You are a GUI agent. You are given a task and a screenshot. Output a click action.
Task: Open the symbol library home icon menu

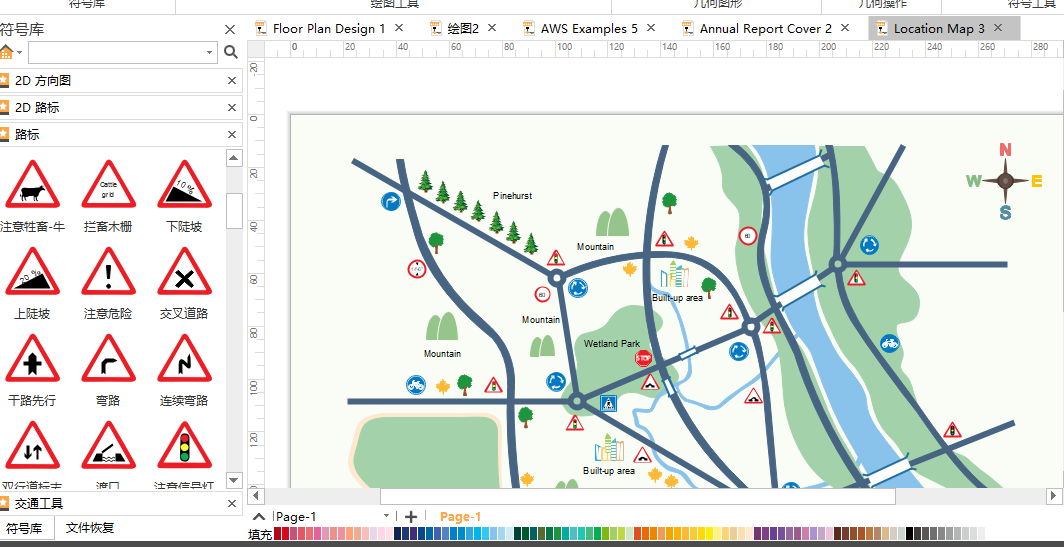[10, 52]
